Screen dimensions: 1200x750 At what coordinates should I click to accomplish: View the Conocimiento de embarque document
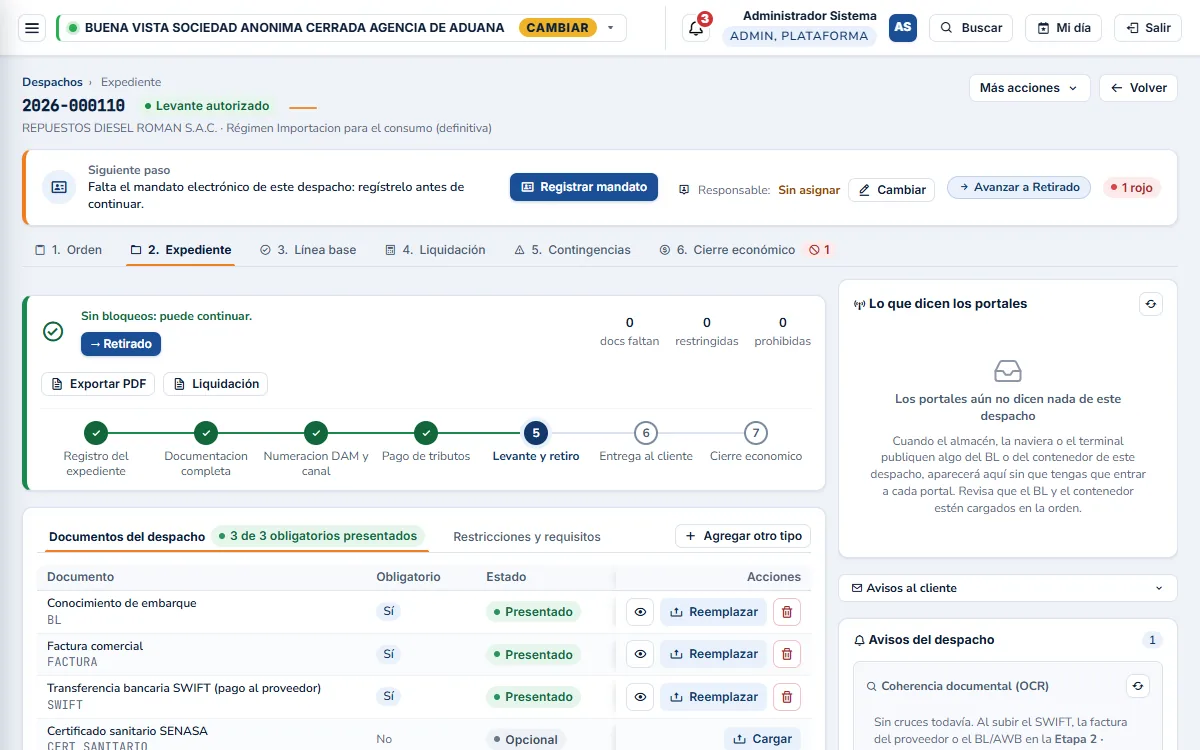640,612
